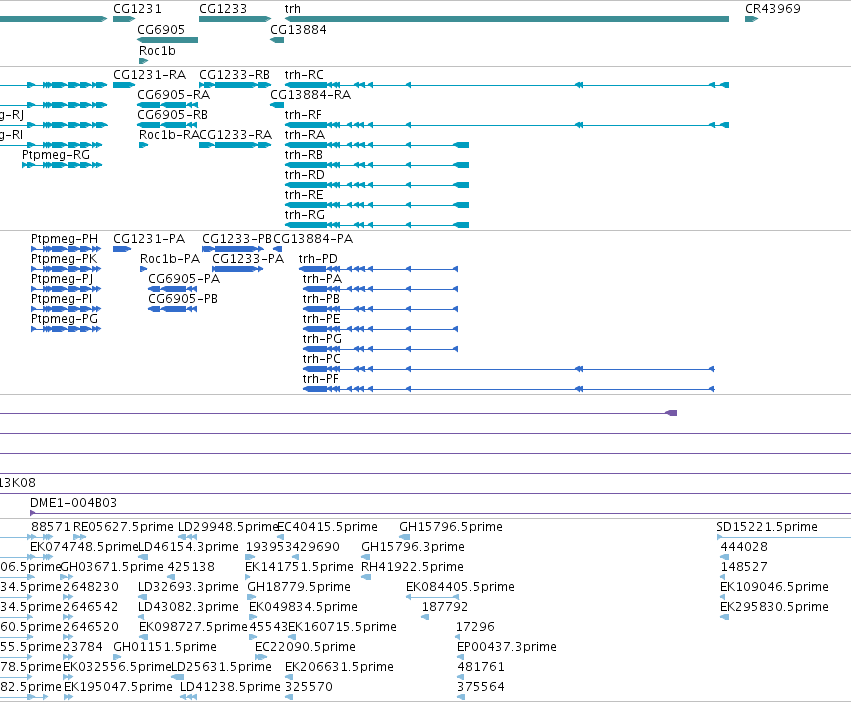This screenshot has width=851, height=702.
Task: Select protein trh-PD
Action: 378,269
